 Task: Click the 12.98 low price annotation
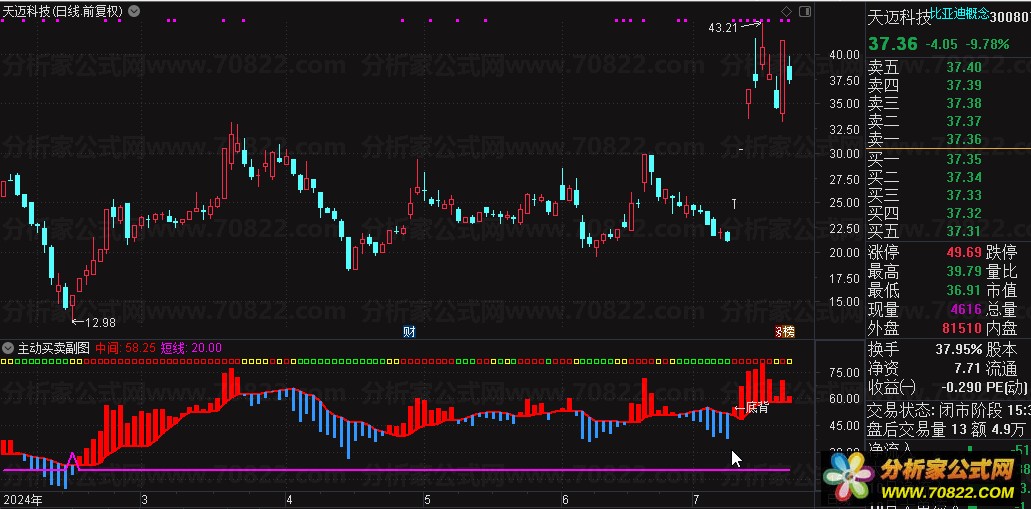click(x=100, y=322)
